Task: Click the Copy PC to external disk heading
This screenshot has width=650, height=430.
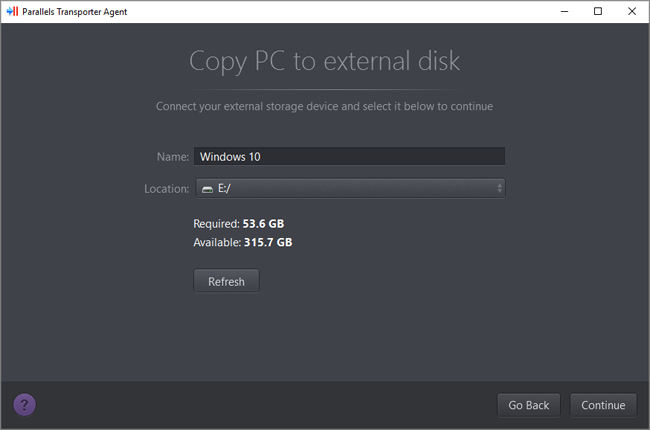Action: coord(325,61)
